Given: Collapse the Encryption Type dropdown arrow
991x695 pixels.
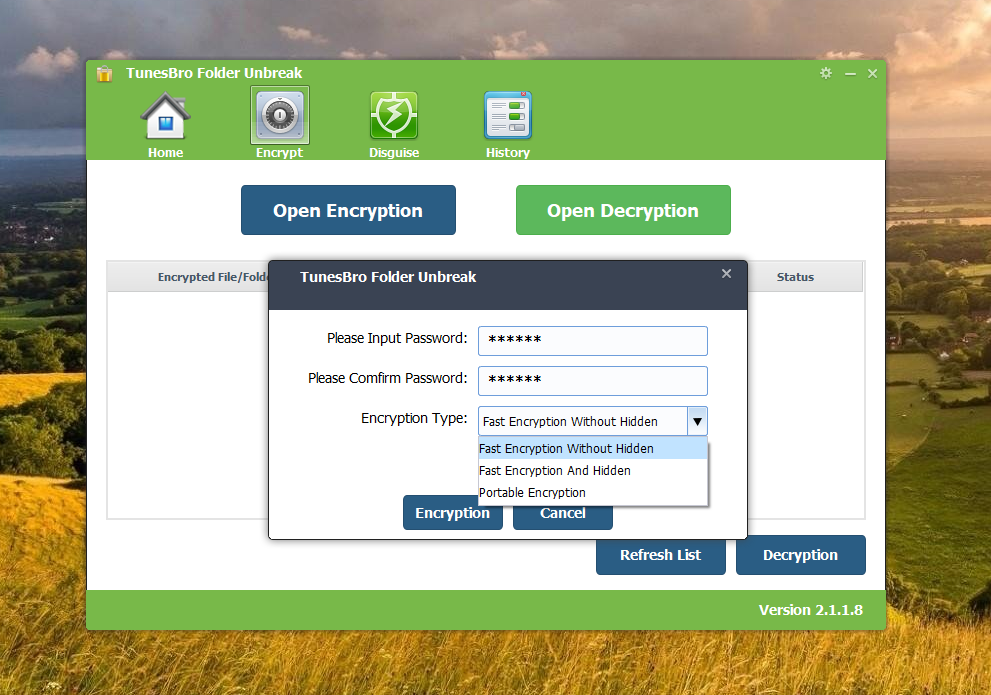Looking at the screenshot, I should [697, 421].
